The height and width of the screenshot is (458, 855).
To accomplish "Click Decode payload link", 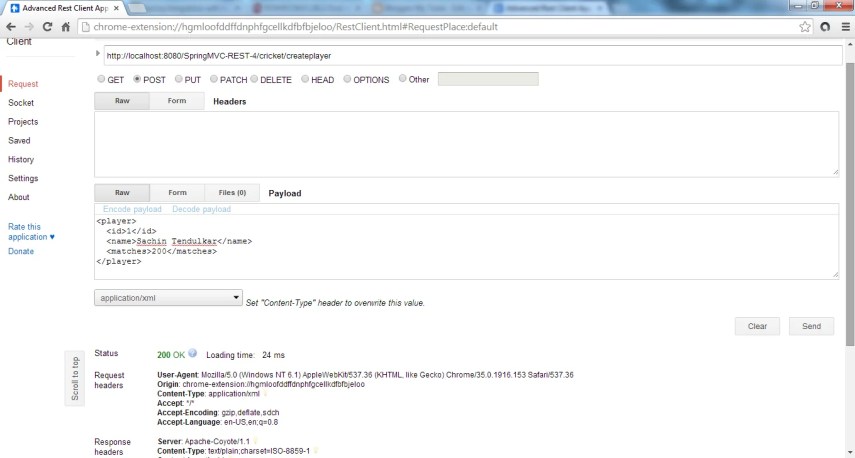I will coord(201,209).
